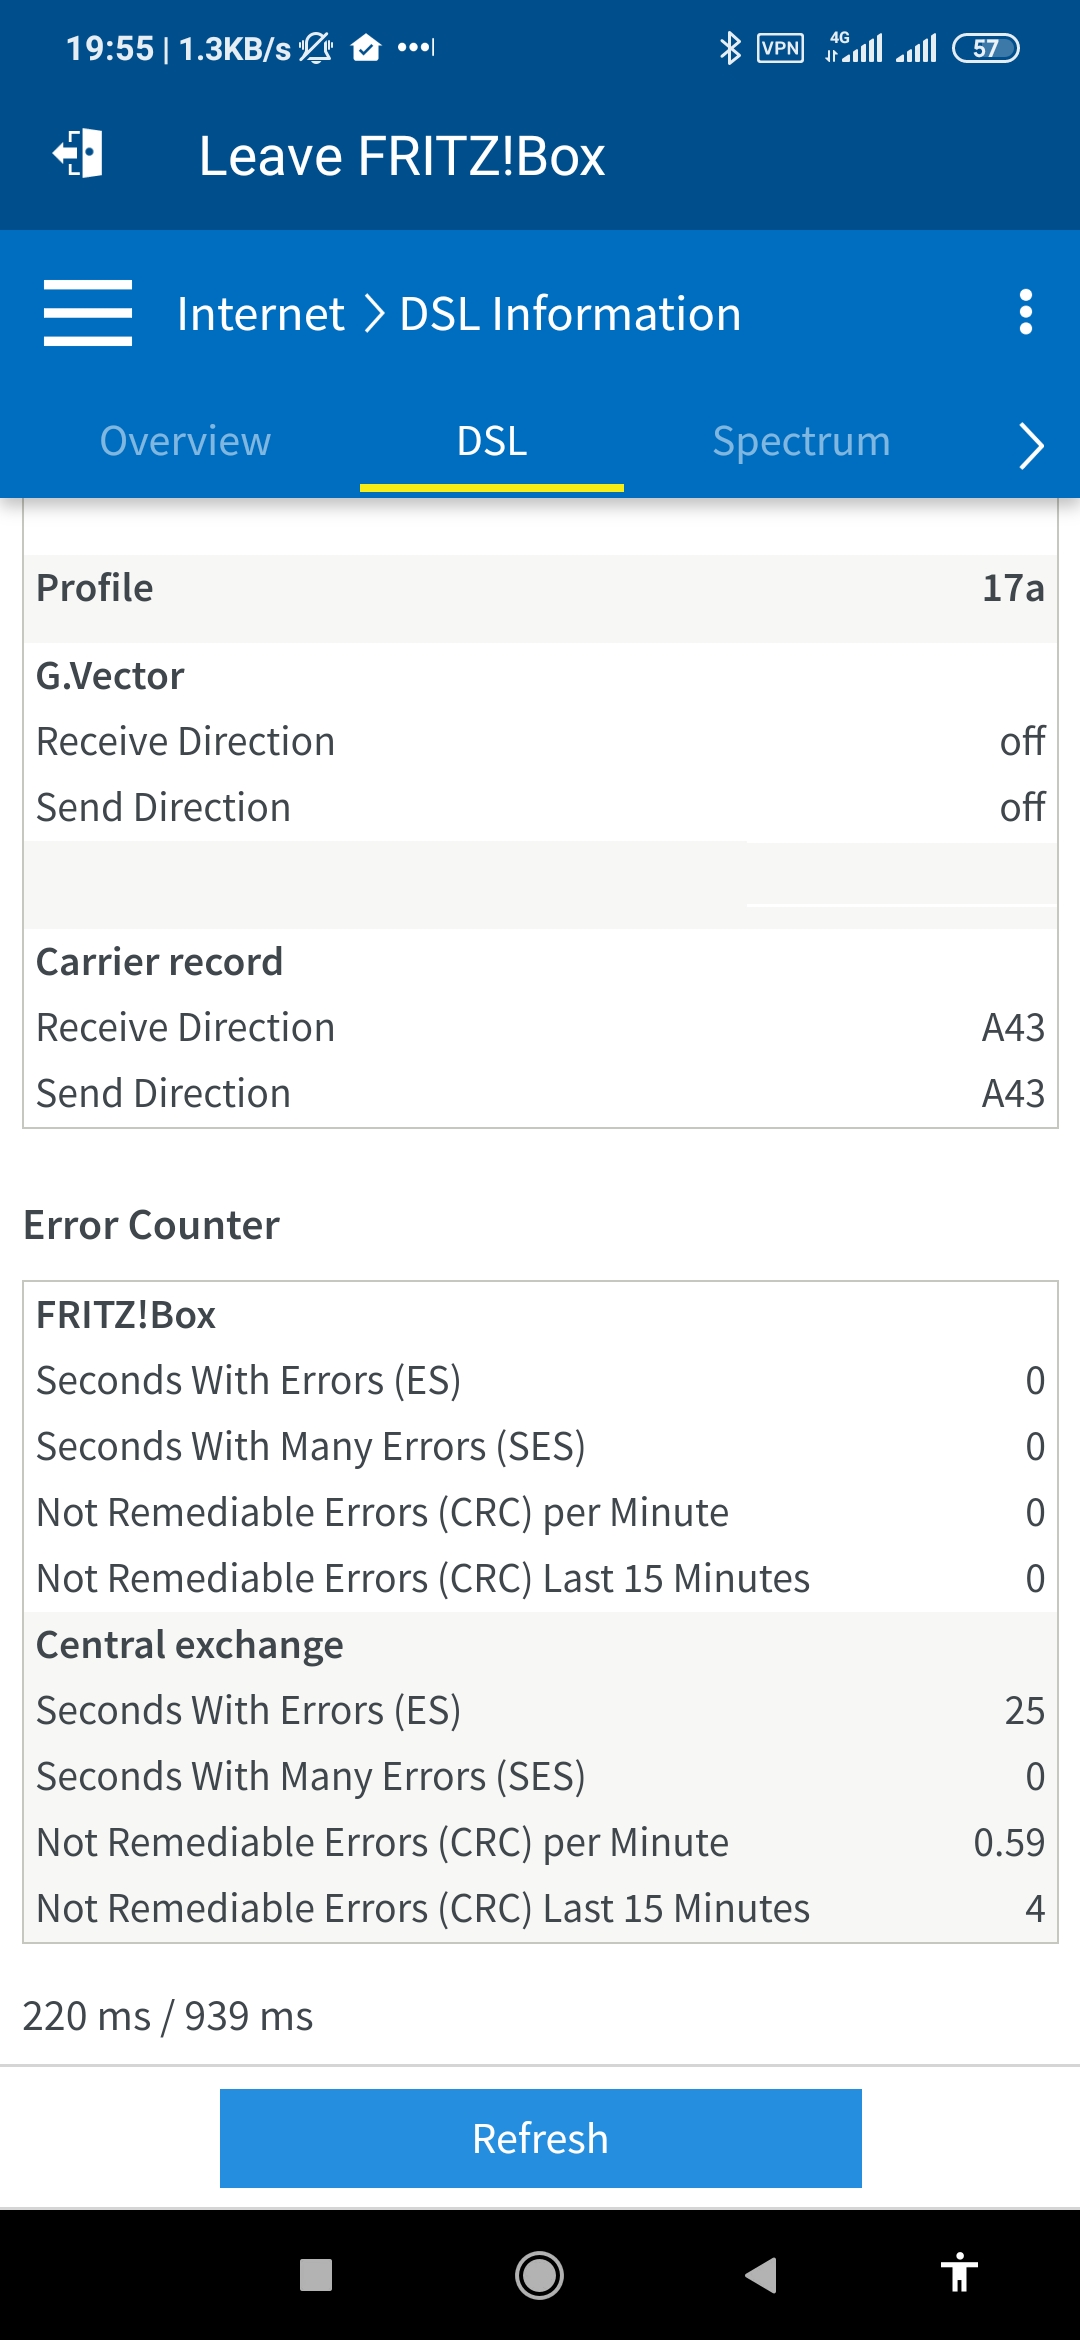The height and width of the screenshot is (2340, 1080).
Task: Tap the VPN indicator in status bar
Action: [780, 47]
